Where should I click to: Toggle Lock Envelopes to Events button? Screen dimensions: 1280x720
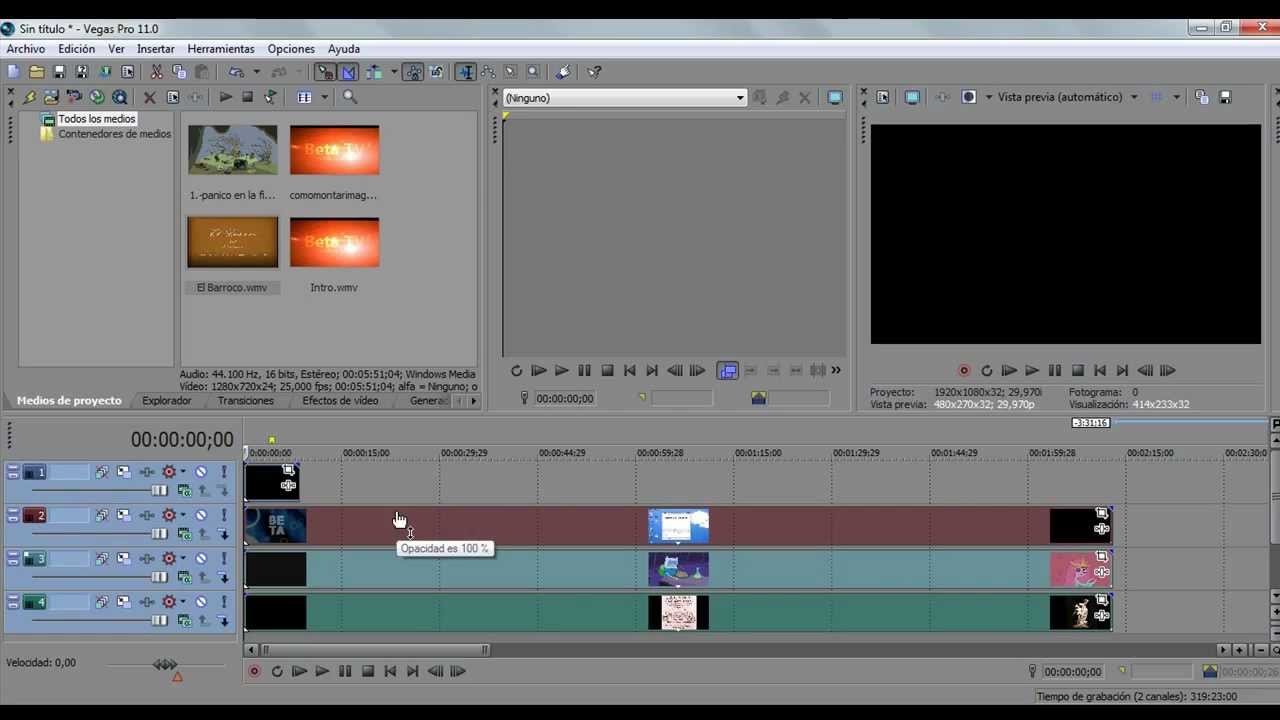pyautogui.click(x=414, y=72)
